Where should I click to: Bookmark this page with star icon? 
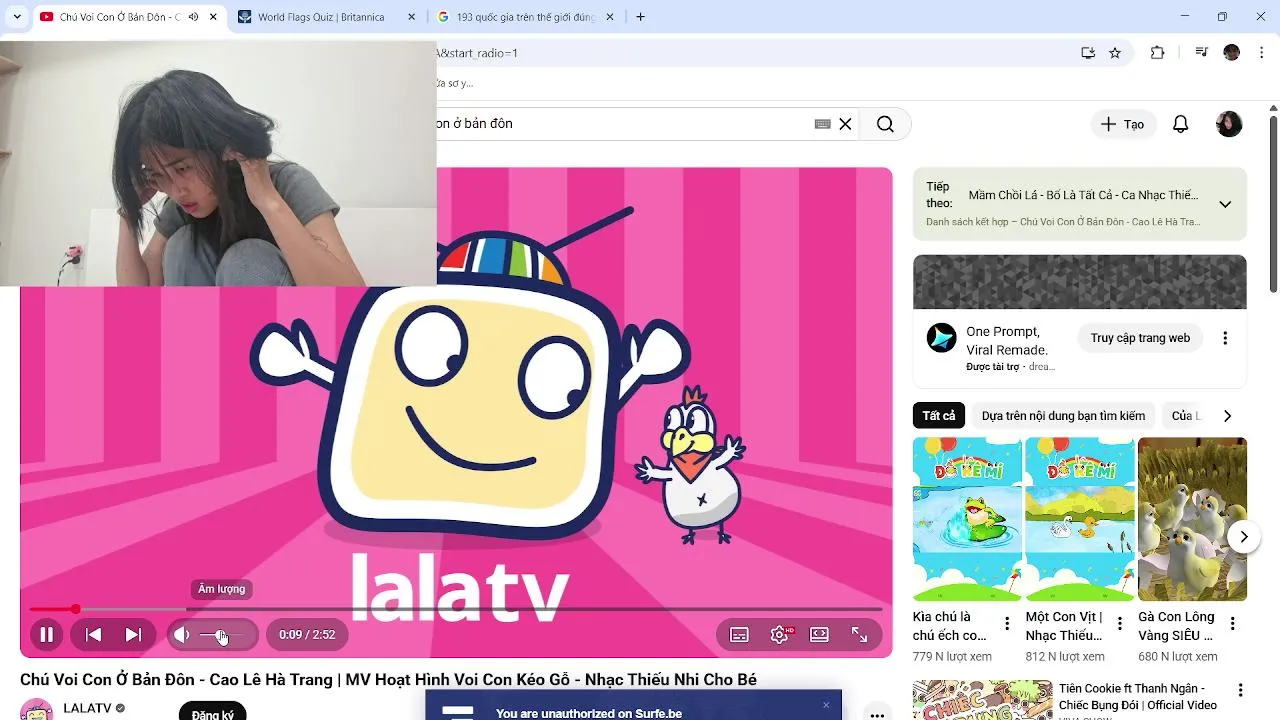coord(1115,53)
